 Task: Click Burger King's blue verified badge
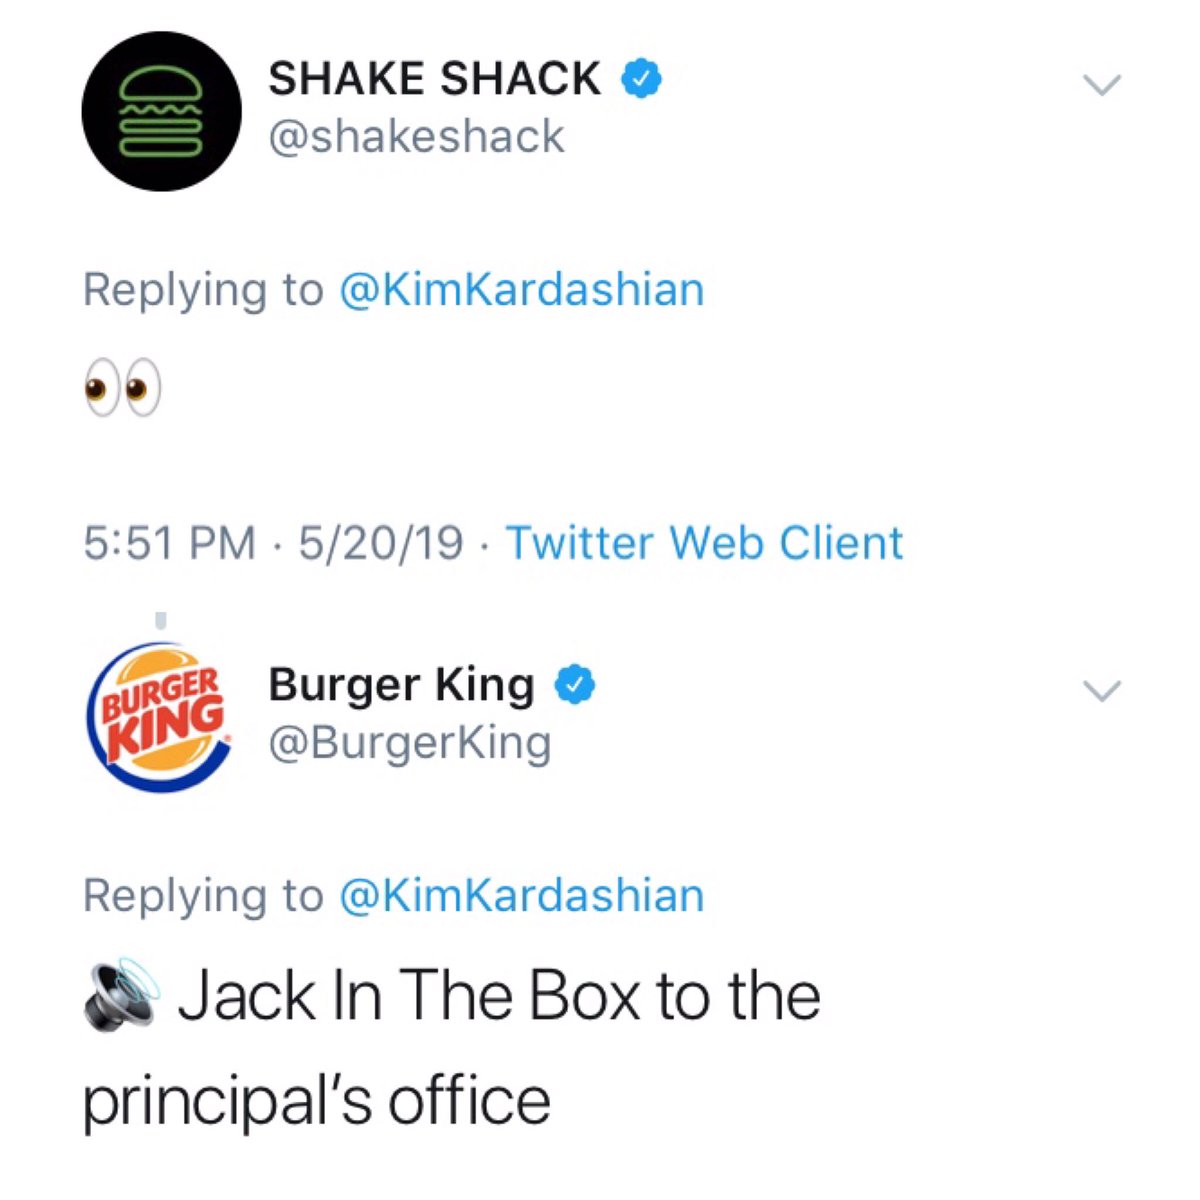point(577,685)
